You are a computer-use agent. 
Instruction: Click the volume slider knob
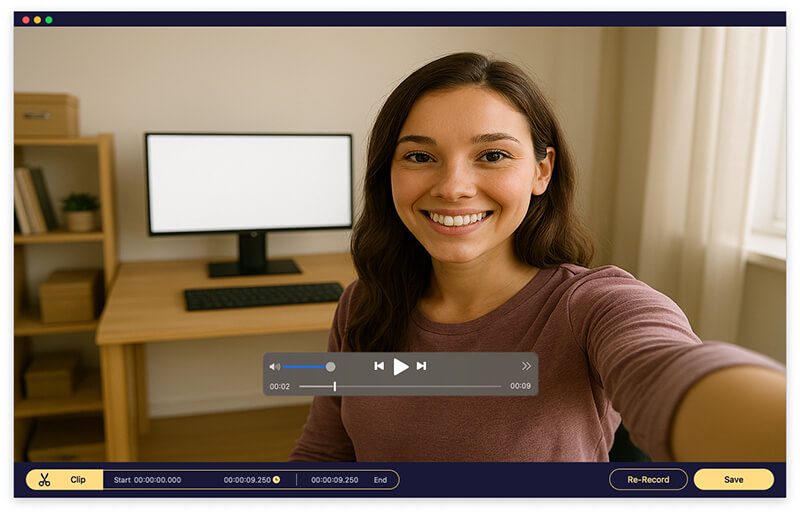click(330, 367)
